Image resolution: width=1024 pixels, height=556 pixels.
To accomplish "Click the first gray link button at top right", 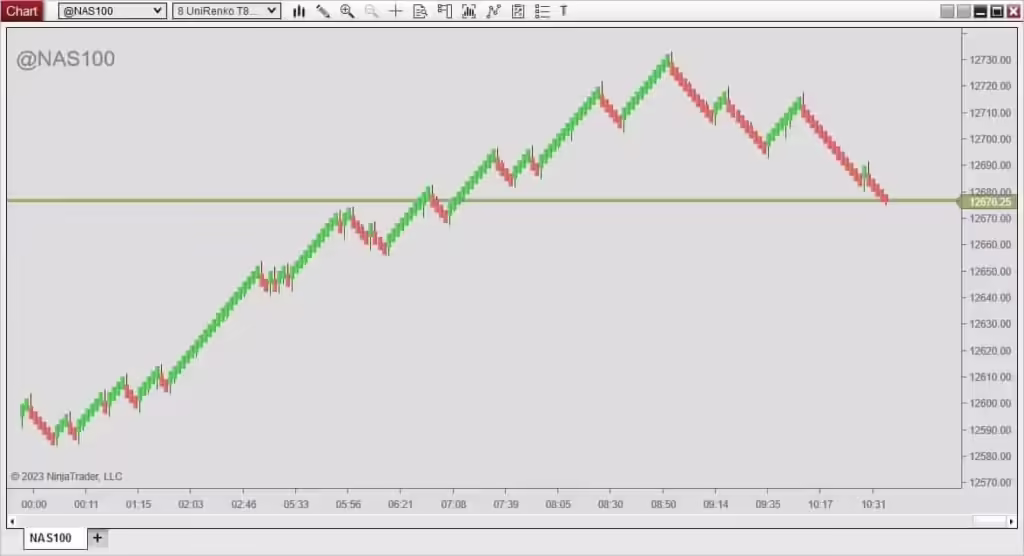I will pos(948,11).
